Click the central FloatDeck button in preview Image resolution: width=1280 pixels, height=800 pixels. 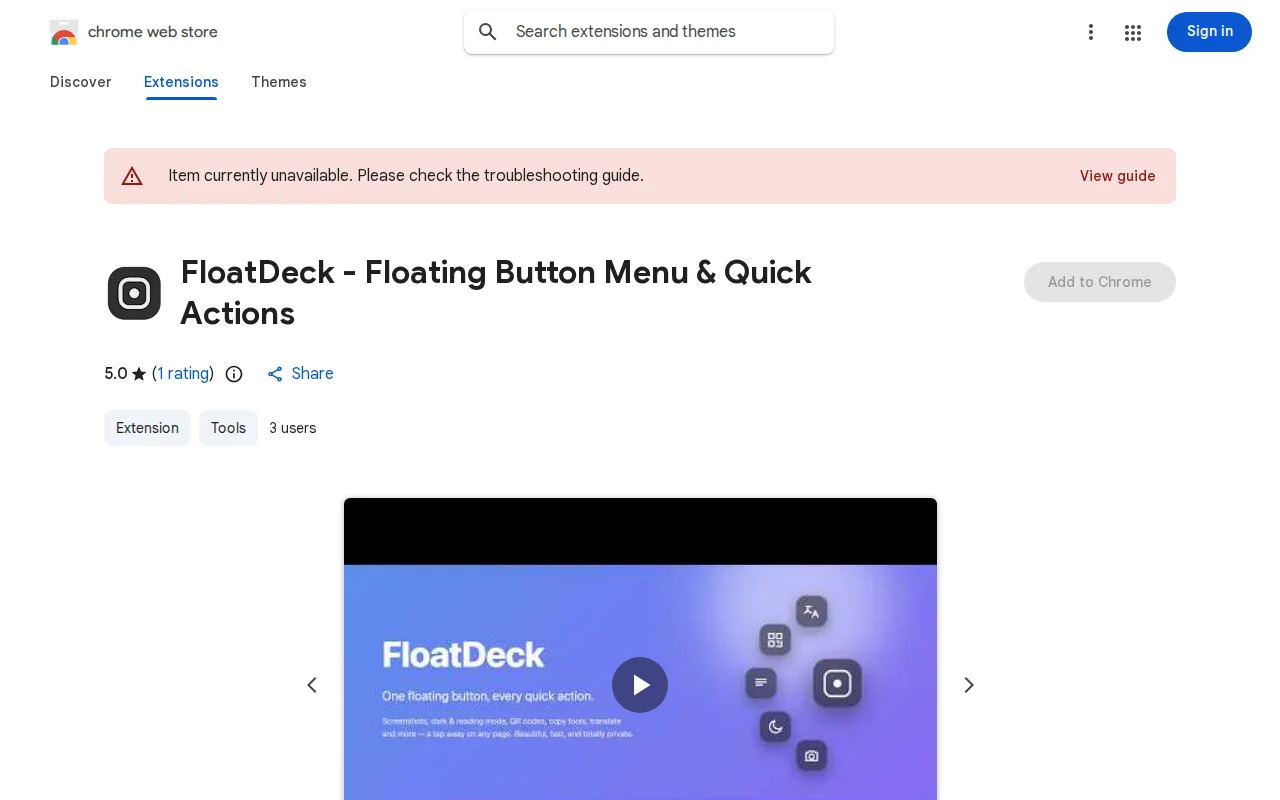(x=837, y=683)
